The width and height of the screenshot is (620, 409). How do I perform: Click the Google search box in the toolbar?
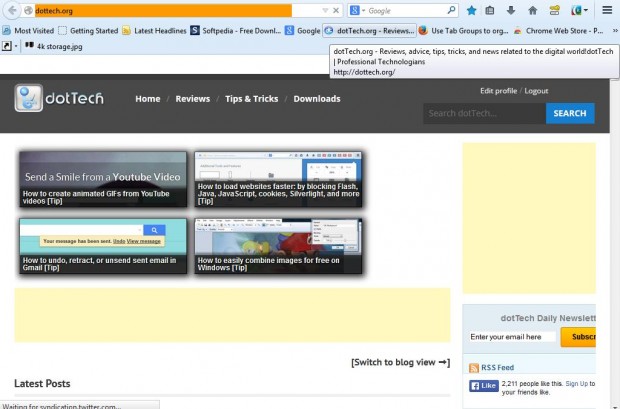pyautogui.click(x=406, y=11)
